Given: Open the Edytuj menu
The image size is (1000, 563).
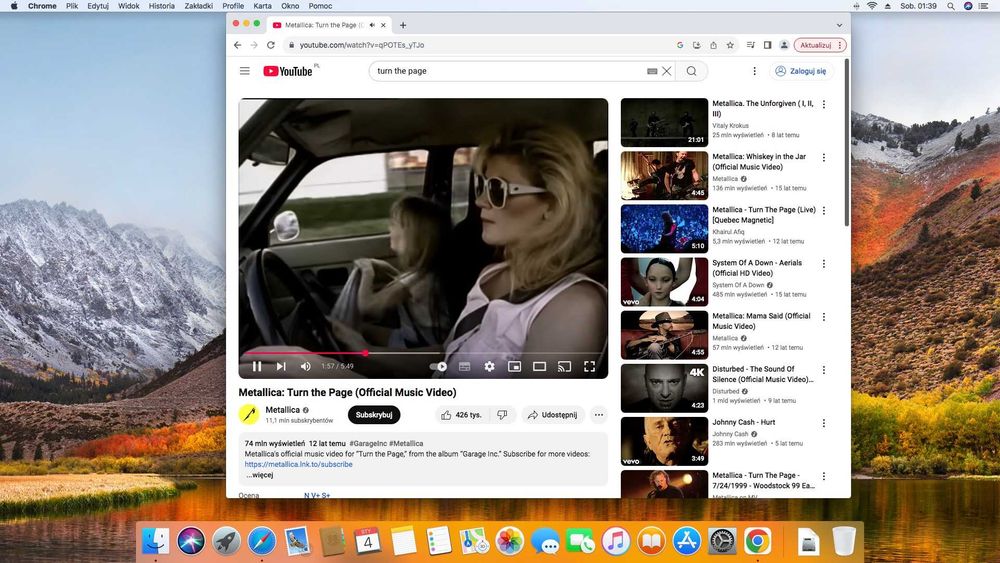Looking at the screenshot, I should pyautogui.click(x=98, y=6).
